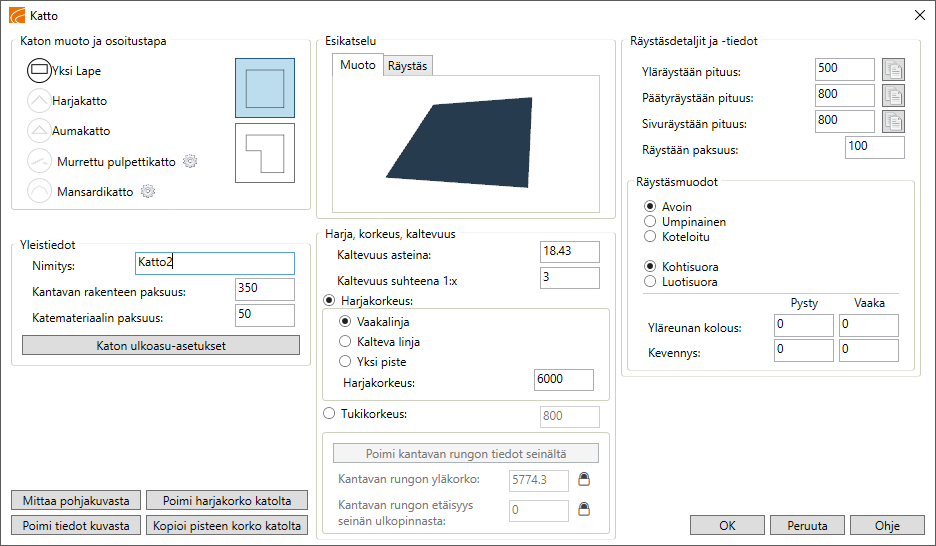Choose the L-shaped roof outline thumbnail
The height and width of the screenshot is (546, 936).
tap(265, 153)
